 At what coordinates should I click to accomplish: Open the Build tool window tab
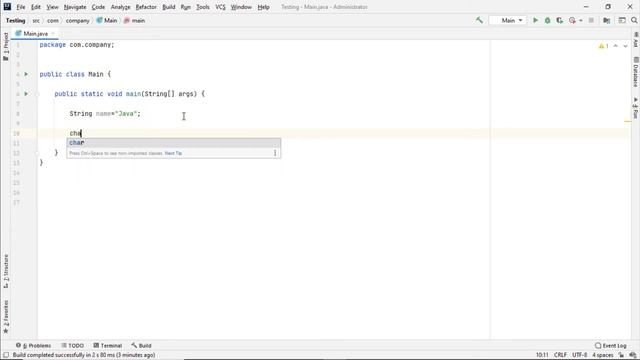pos(141,345)
